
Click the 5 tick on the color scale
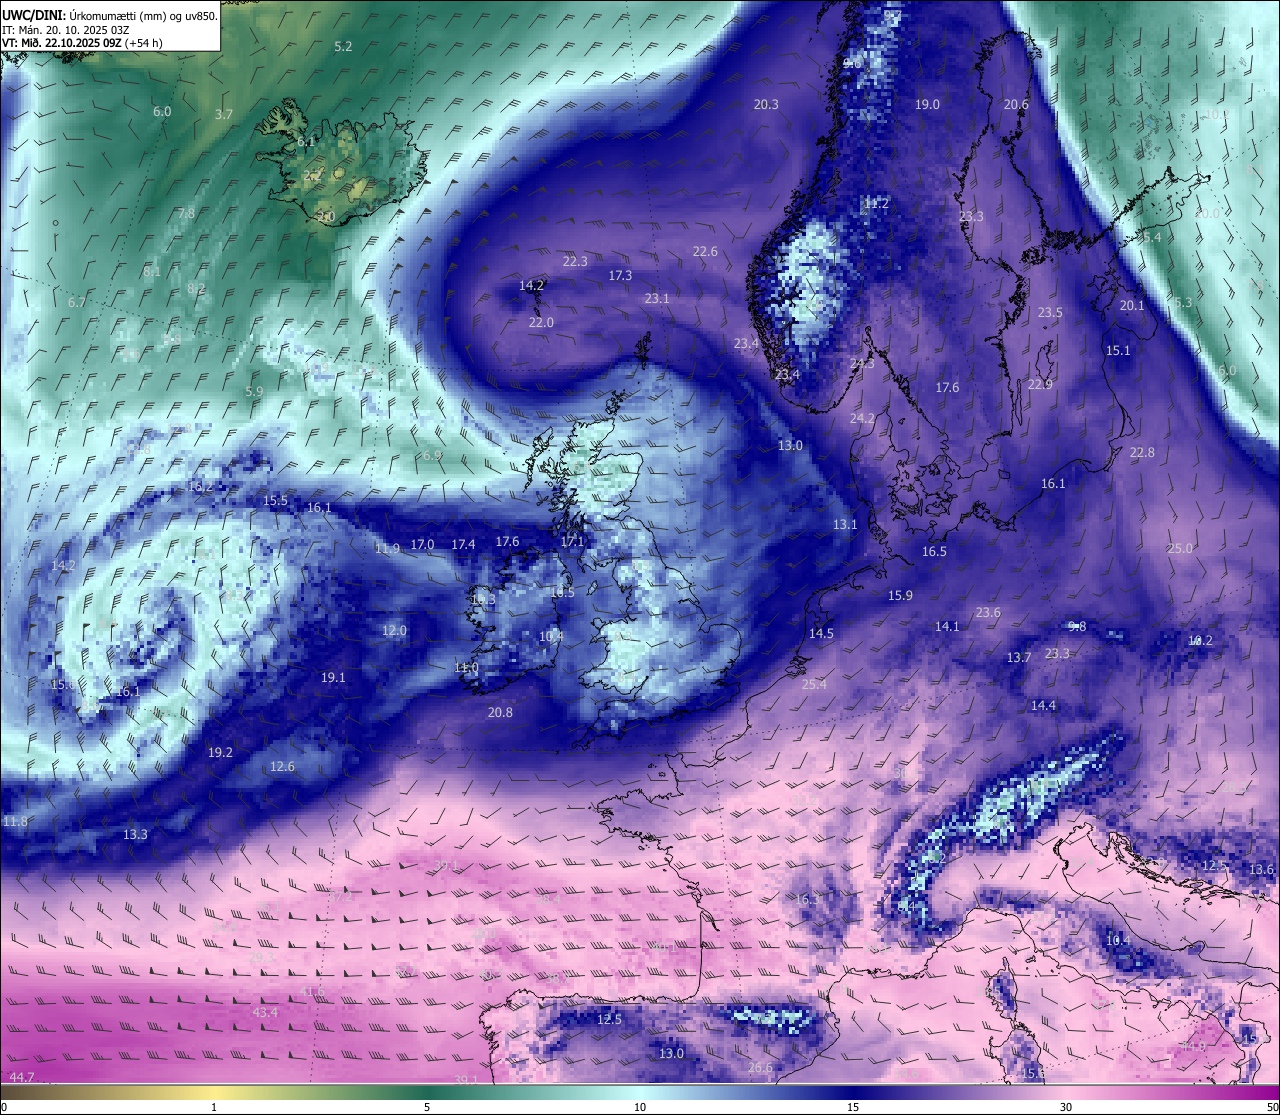click(x=427, y=1107)
